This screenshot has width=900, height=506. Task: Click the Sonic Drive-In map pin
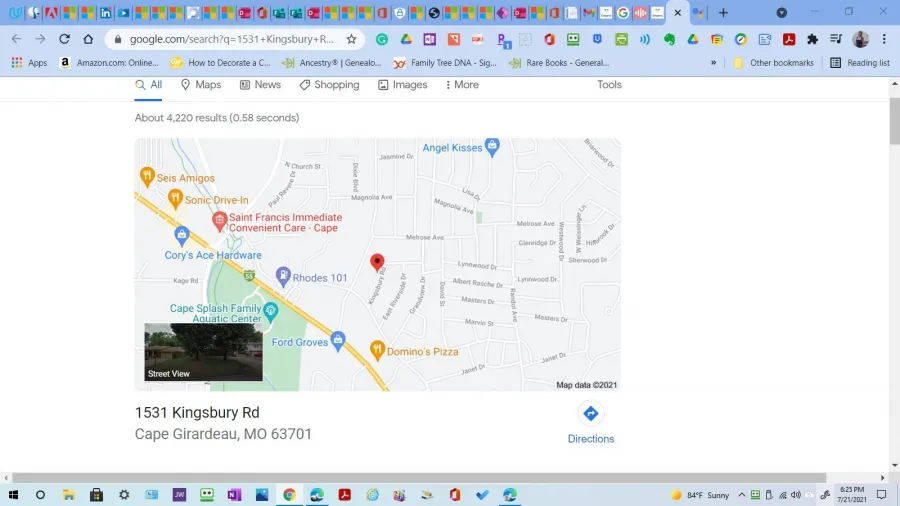(x=175, y=198)
